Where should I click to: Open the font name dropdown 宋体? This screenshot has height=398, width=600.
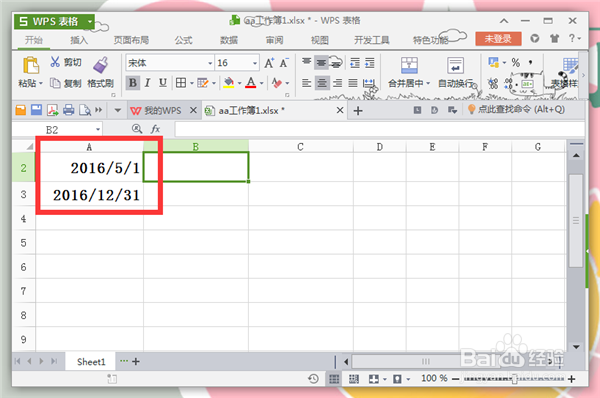click(210, 63)
